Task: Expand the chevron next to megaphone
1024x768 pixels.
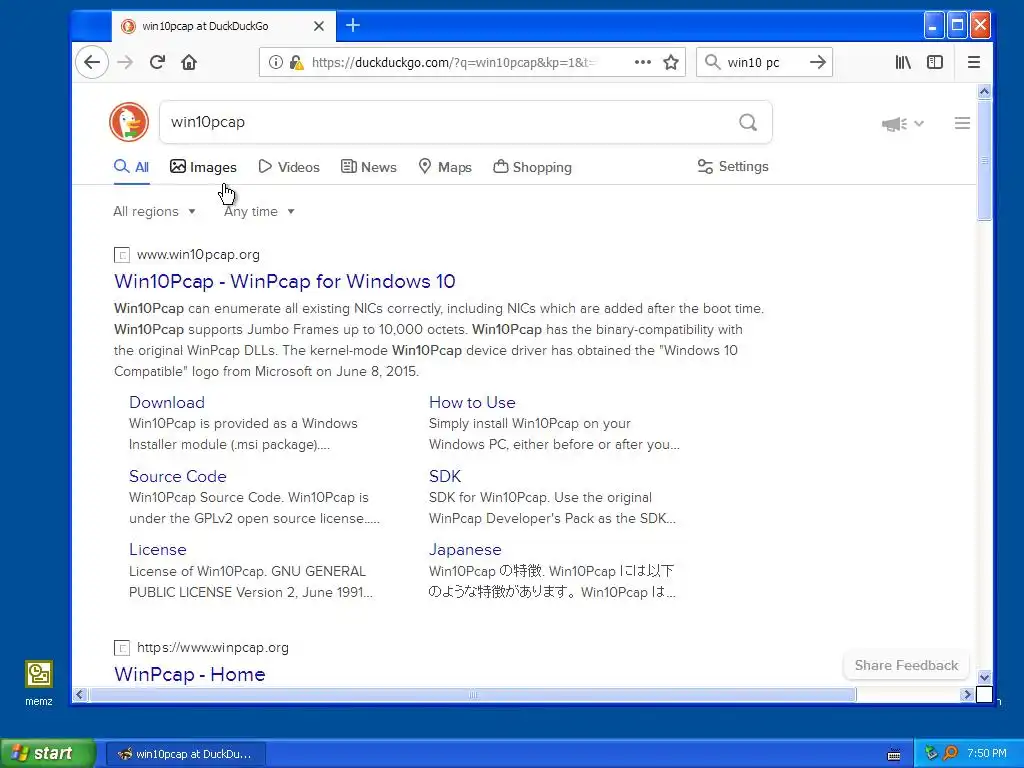Action: point(919,123)
